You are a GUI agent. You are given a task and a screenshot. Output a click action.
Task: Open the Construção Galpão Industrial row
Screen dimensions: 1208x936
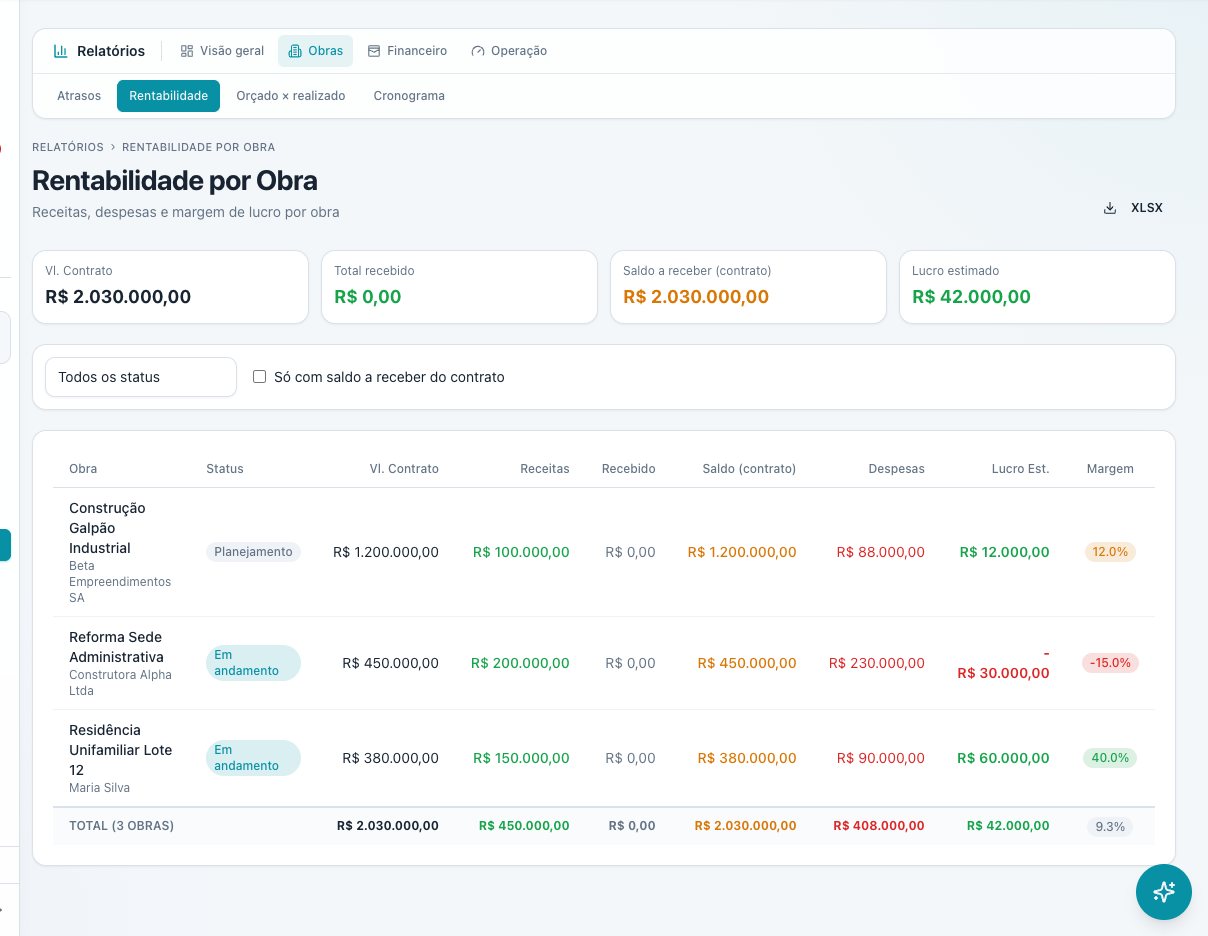[x=604, y=552]
